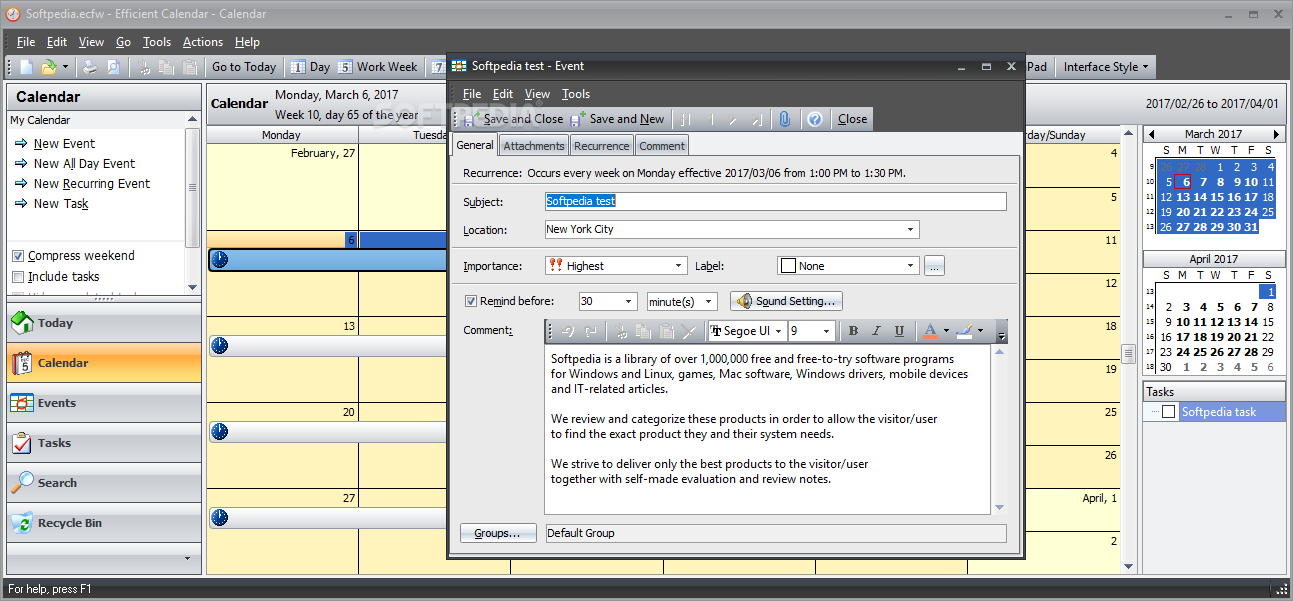The height and width of the screenshot is (601, 1293).
Task: Click the highlight color swatch
Action: click(964, 331)
